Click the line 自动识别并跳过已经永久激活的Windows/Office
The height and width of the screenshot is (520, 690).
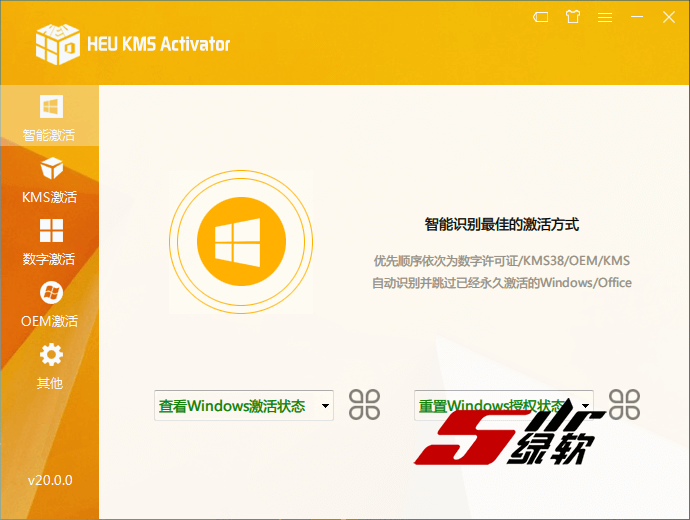coord(502,282)
